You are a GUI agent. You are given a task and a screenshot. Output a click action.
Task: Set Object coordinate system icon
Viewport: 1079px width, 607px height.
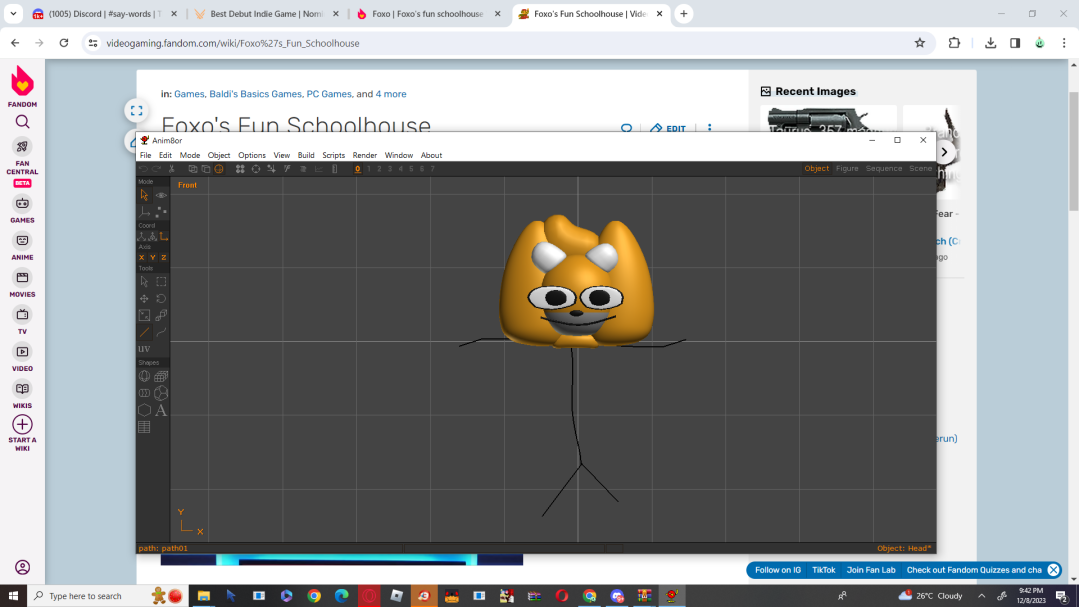coord(153,237)
